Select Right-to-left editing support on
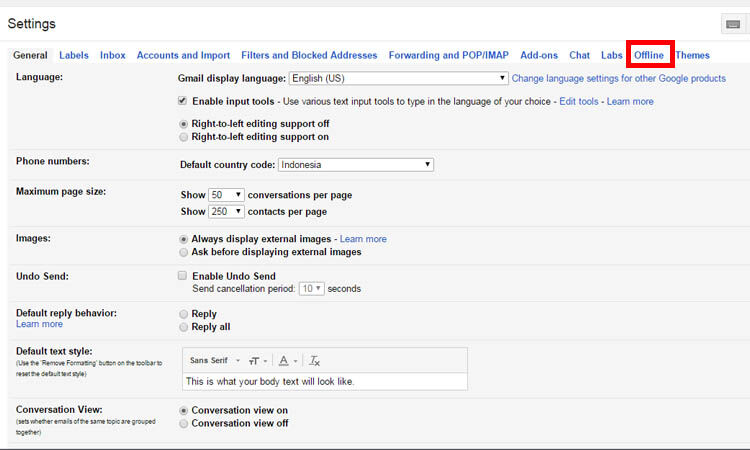Image resolution: width=750 pixels, height=450 pixels. [x=183, y=137]
